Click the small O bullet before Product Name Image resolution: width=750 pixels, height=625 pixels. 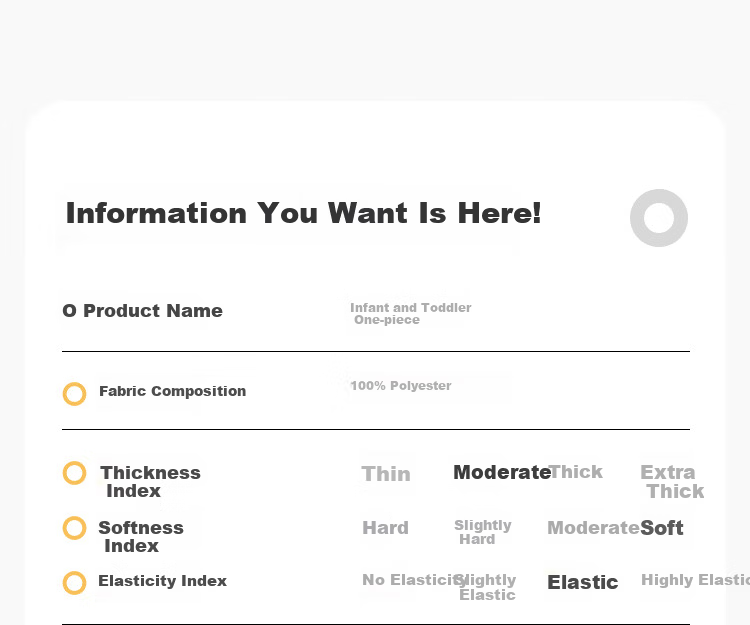click(69, 311)
